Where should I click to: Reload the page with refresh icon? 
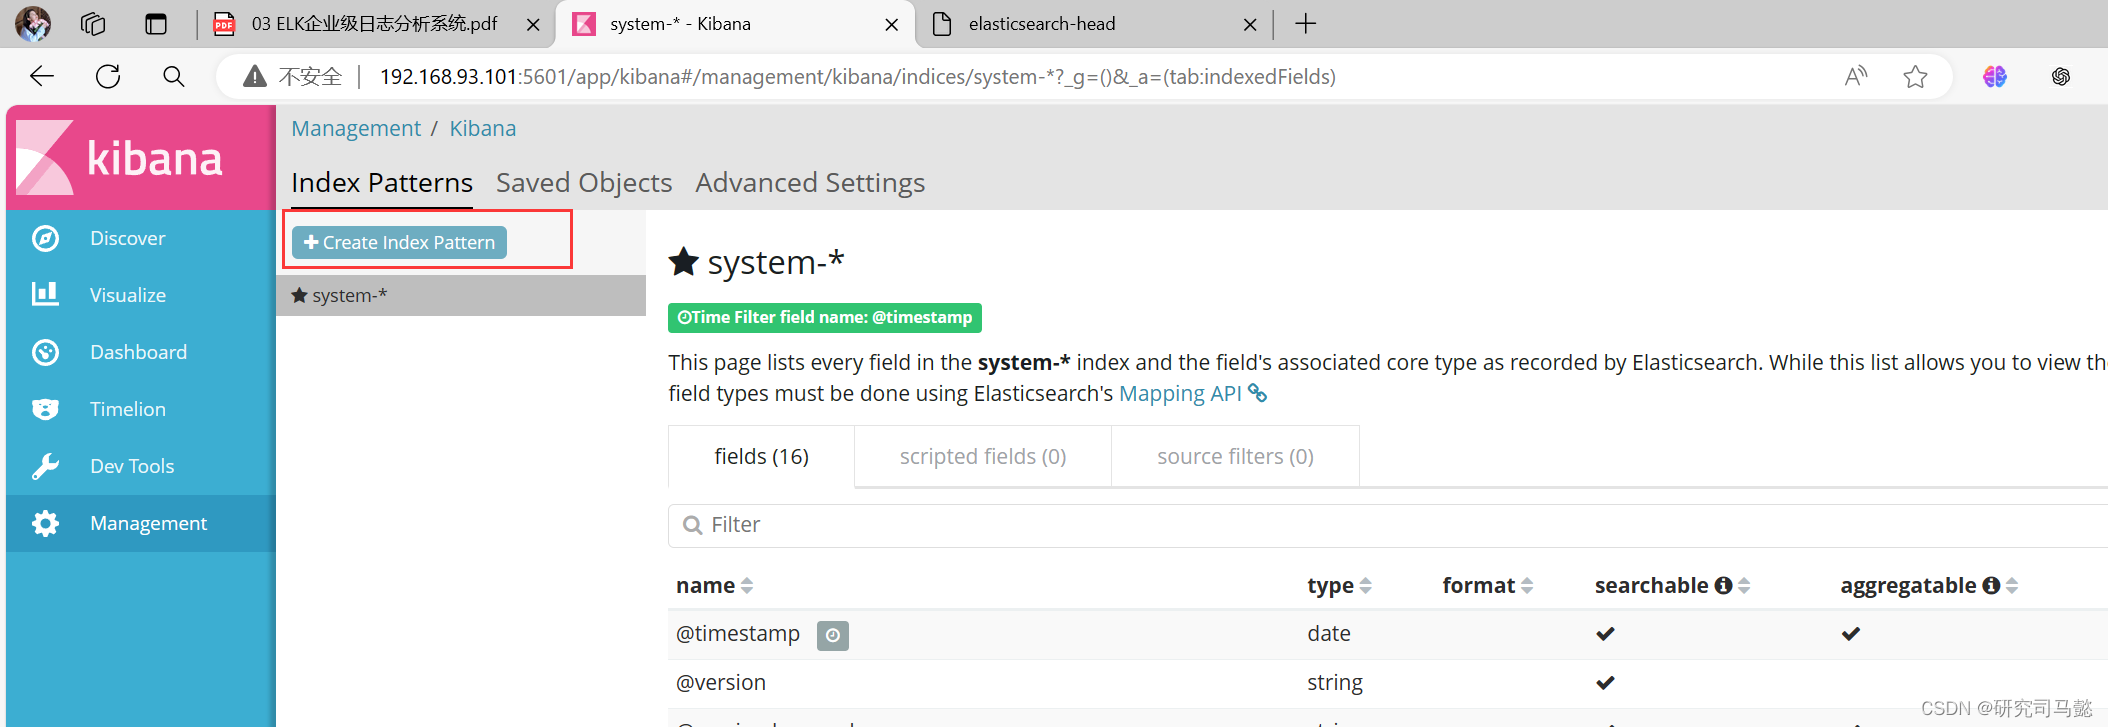tap(108, 76)
